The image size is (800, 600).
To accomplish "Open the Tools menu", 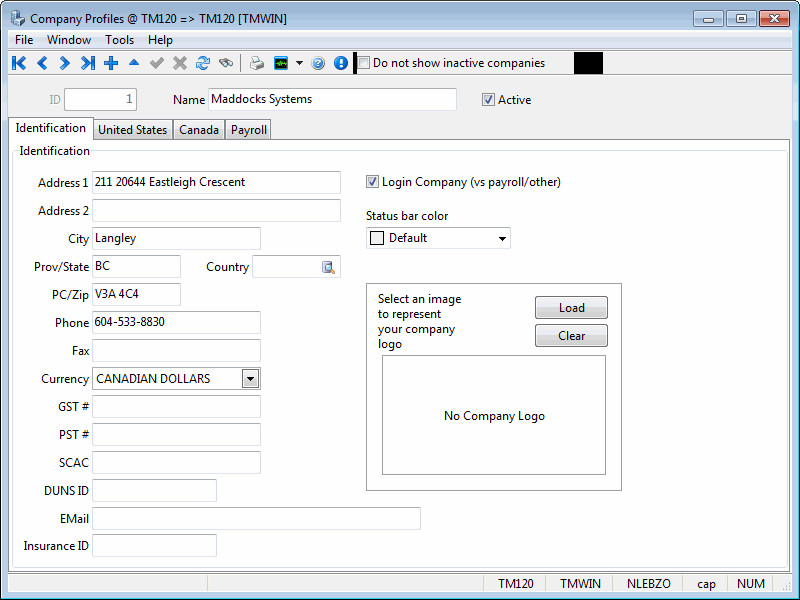I will 119,40.
